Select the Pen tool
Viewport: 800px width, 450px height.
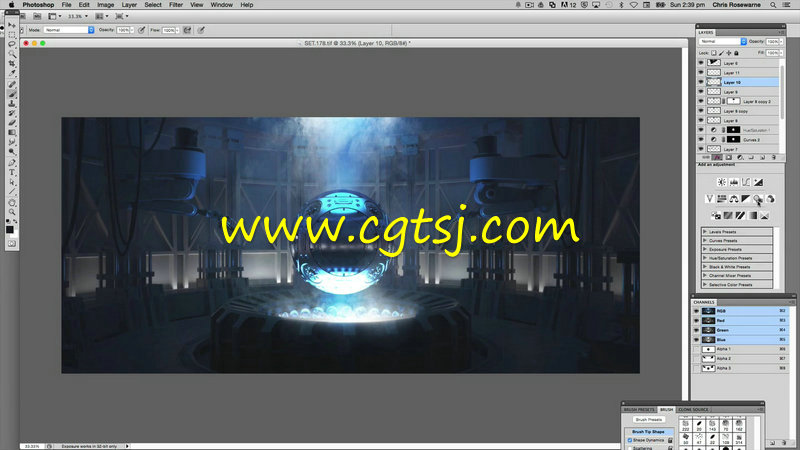(12, 163)
